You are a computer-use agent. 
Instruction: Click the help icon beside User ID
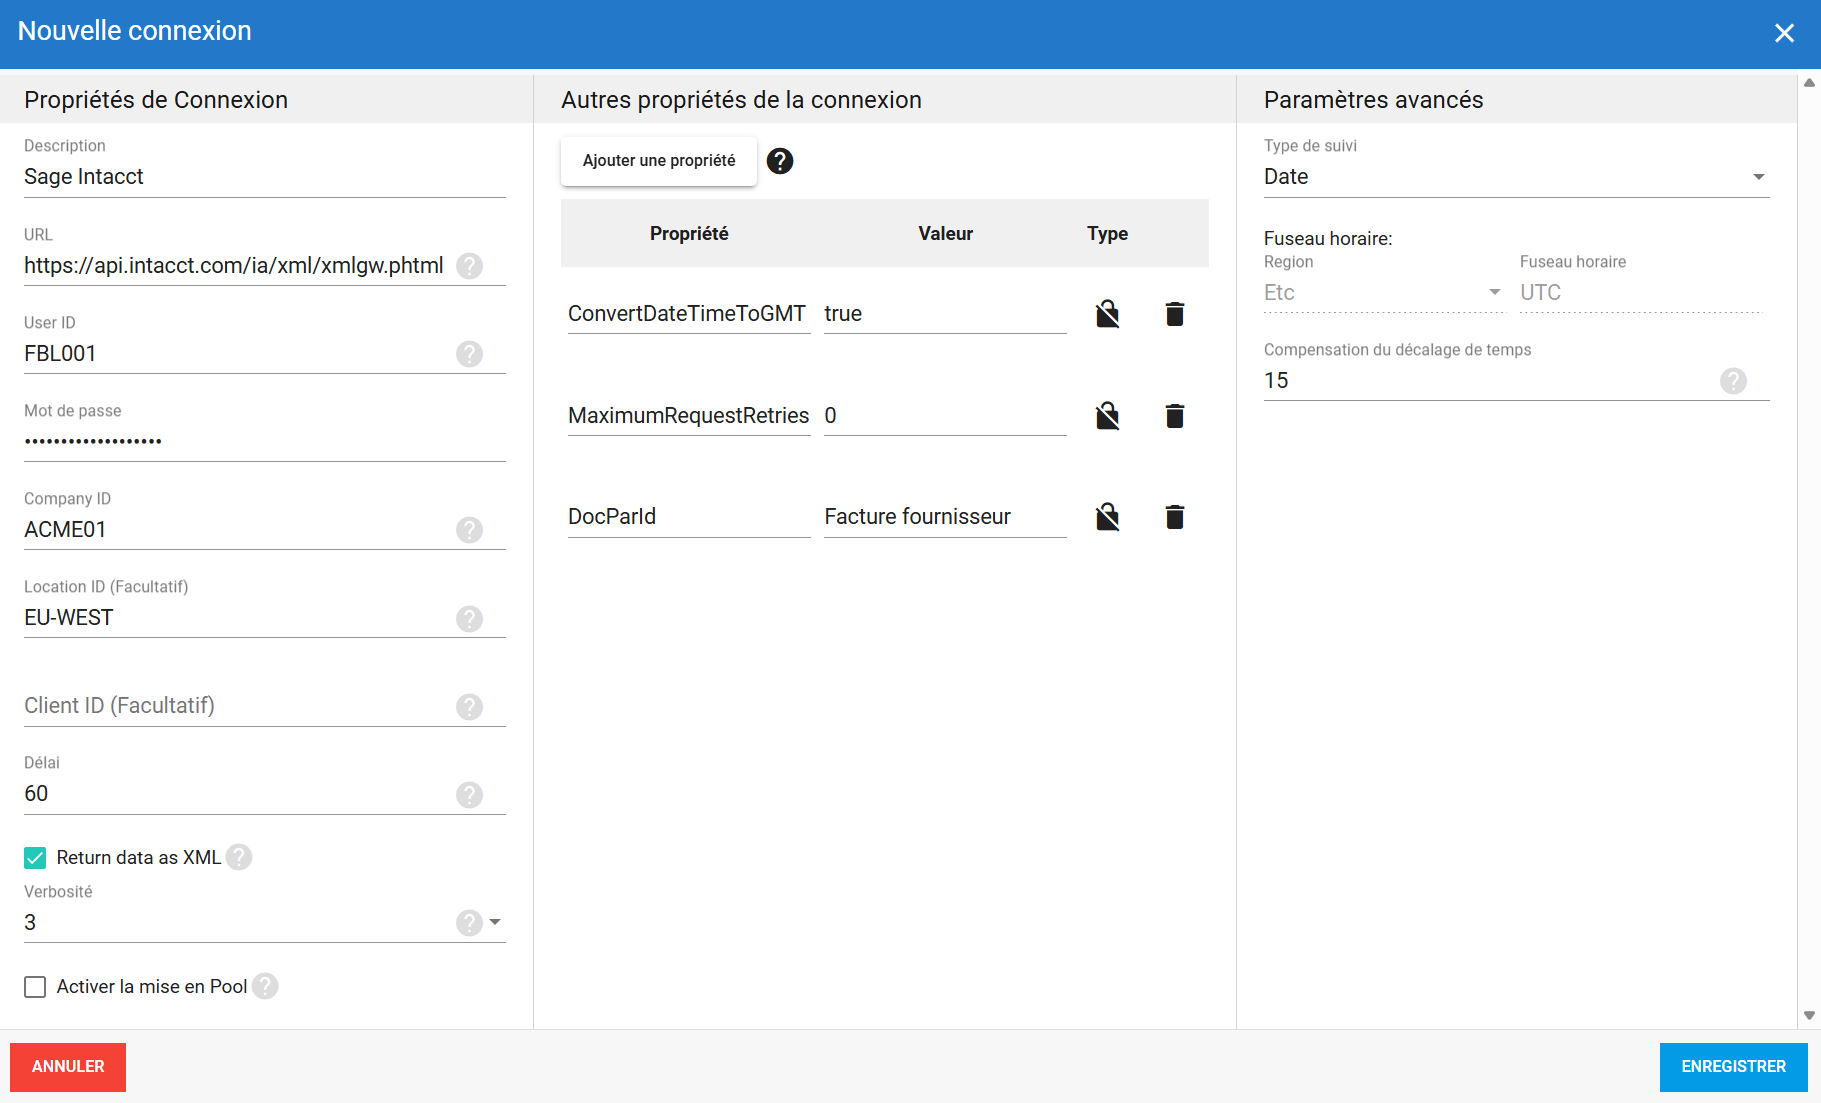[469, 354]
